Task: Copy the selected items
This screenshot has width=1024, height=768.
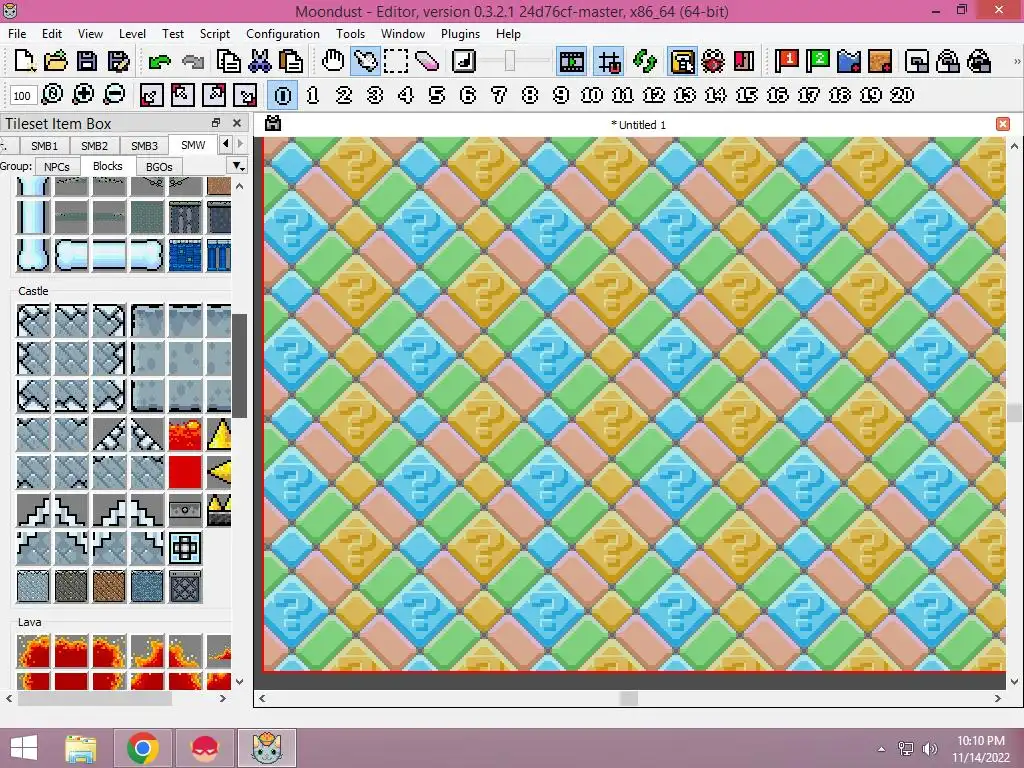Action: coord(229,61)
